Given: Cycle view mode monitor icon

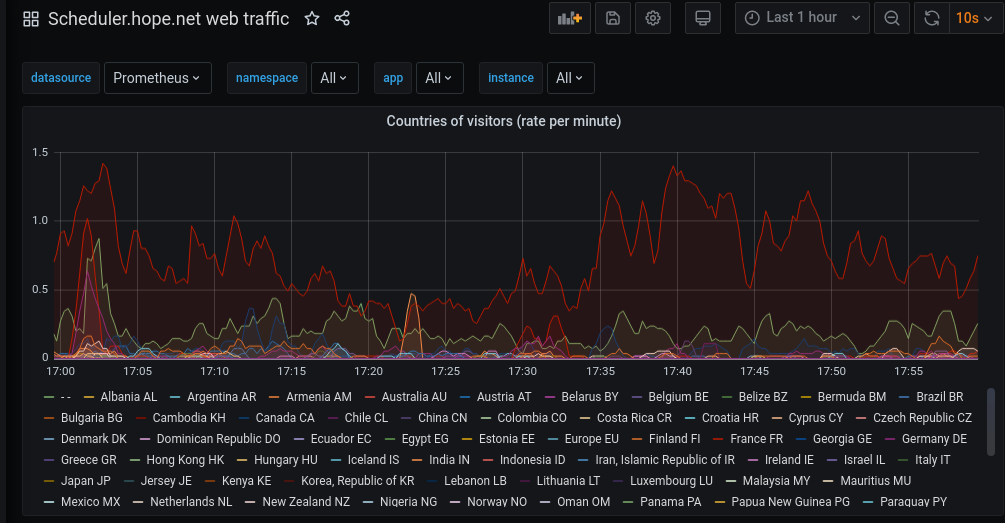Looking at the screenshot, I should pyautogui.click(x=702, y=18).
